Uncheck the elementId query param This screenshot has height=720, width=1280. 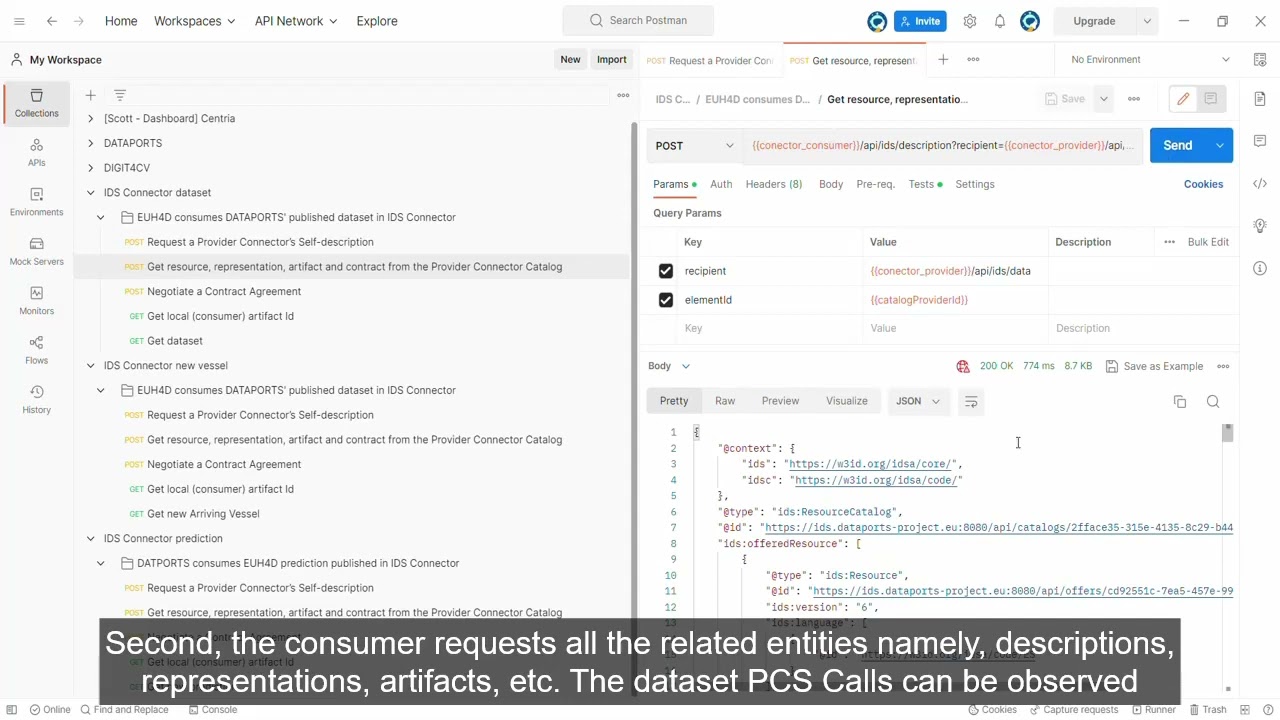pos(666,300)
